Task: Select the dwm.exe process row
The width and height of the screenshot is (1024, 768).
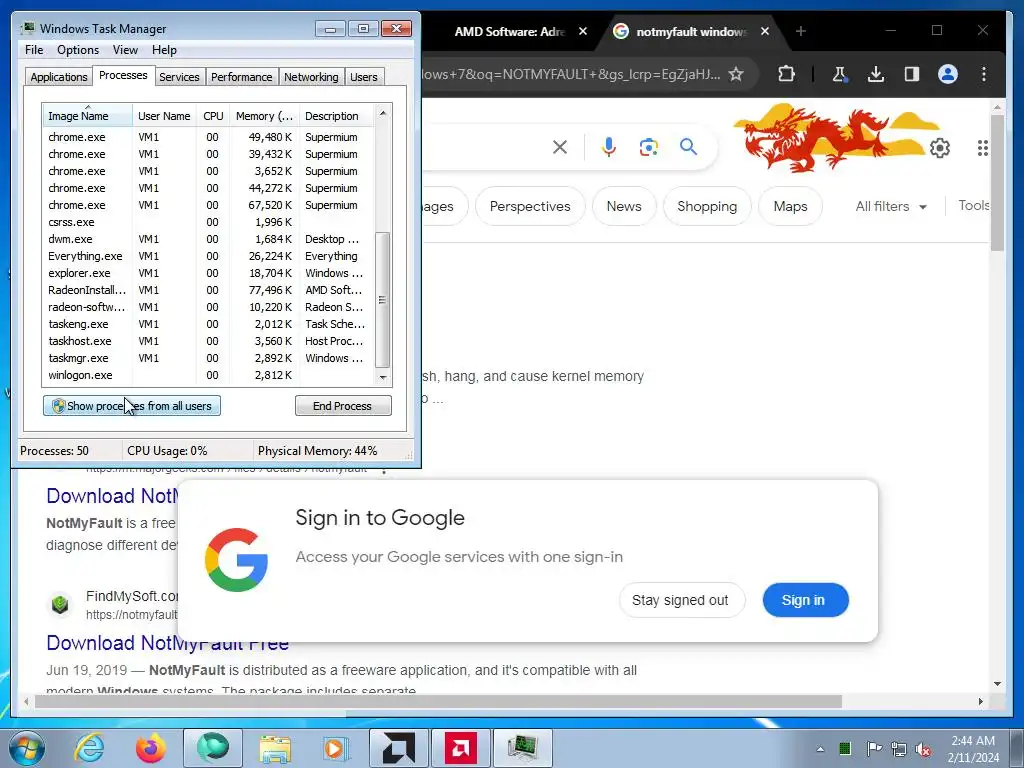Action: pos(208,239)
